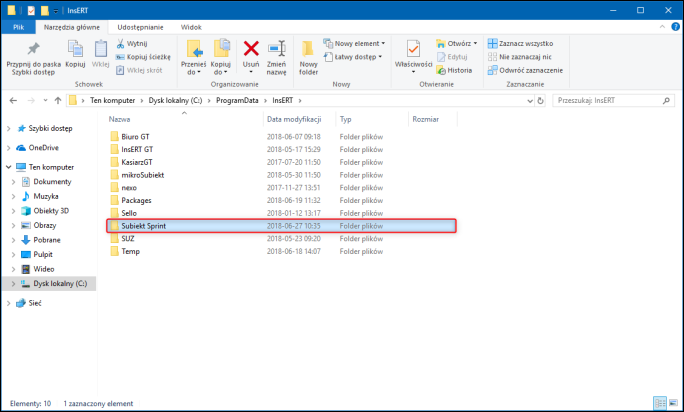684x412 pixels.
Task: Switch to details view in status bar
Action: tap(660, 403)
